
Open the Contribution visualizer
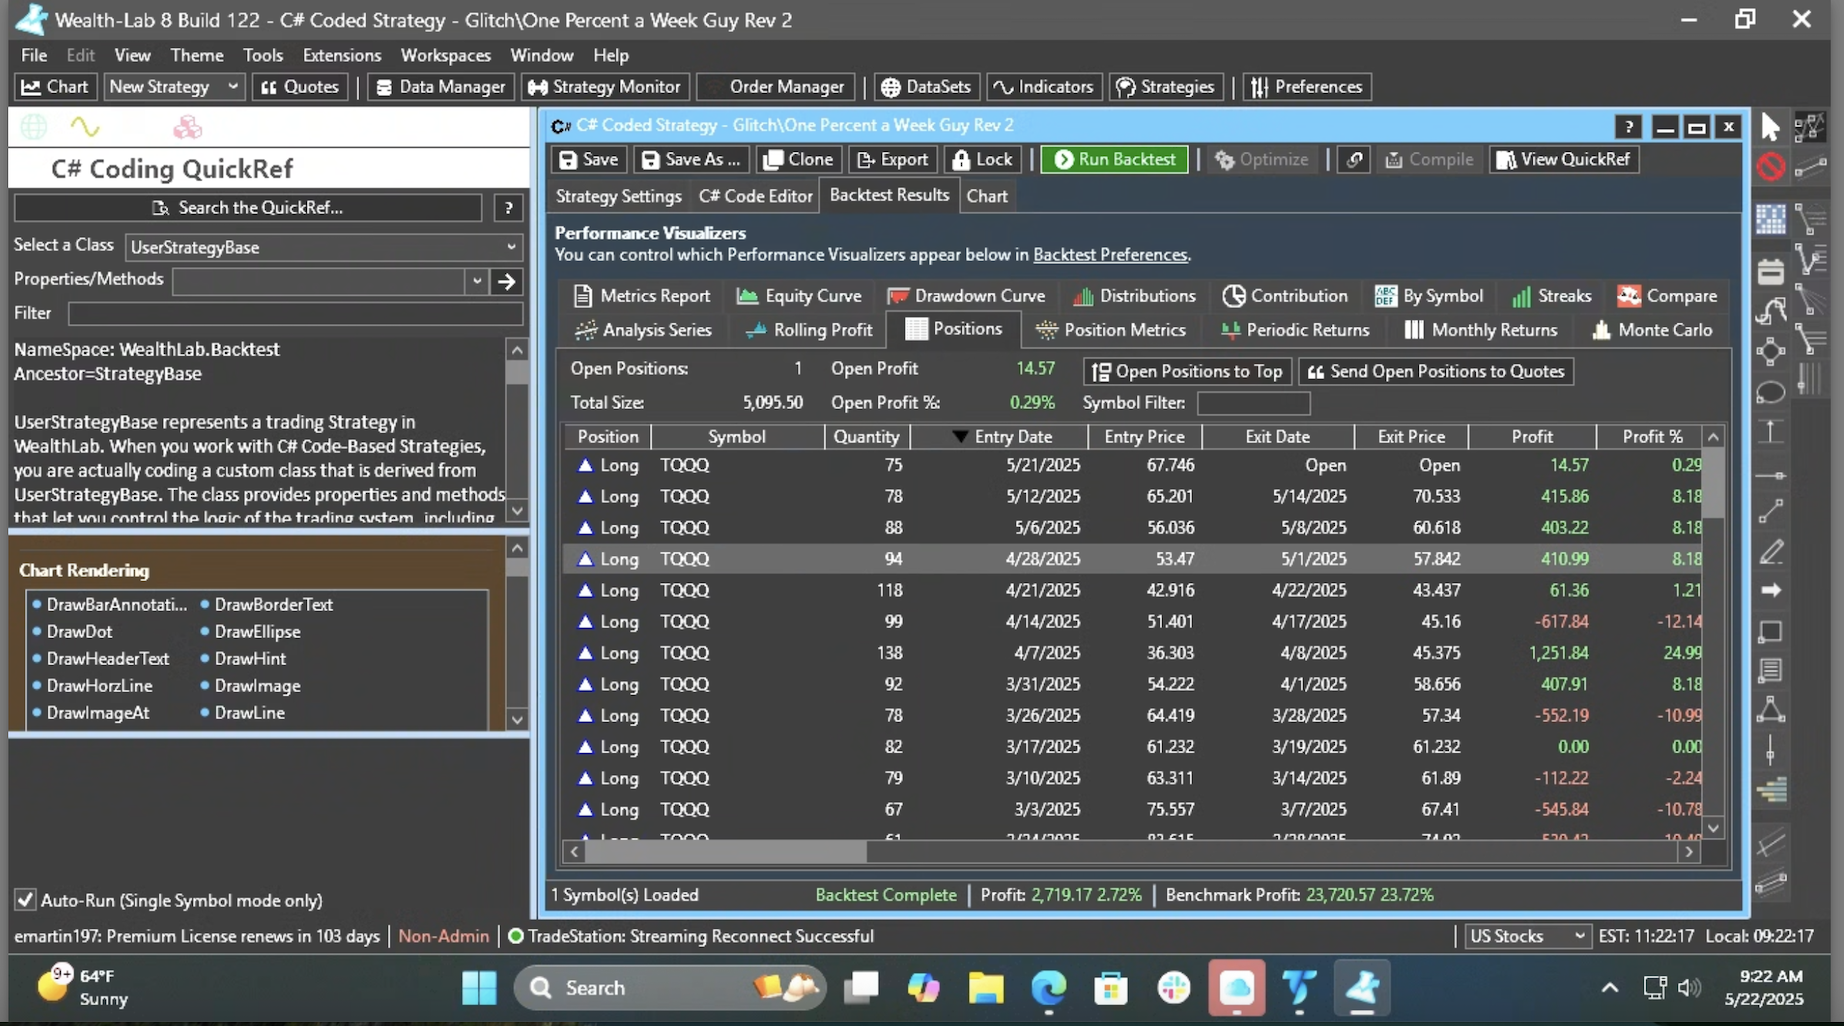1285,296
